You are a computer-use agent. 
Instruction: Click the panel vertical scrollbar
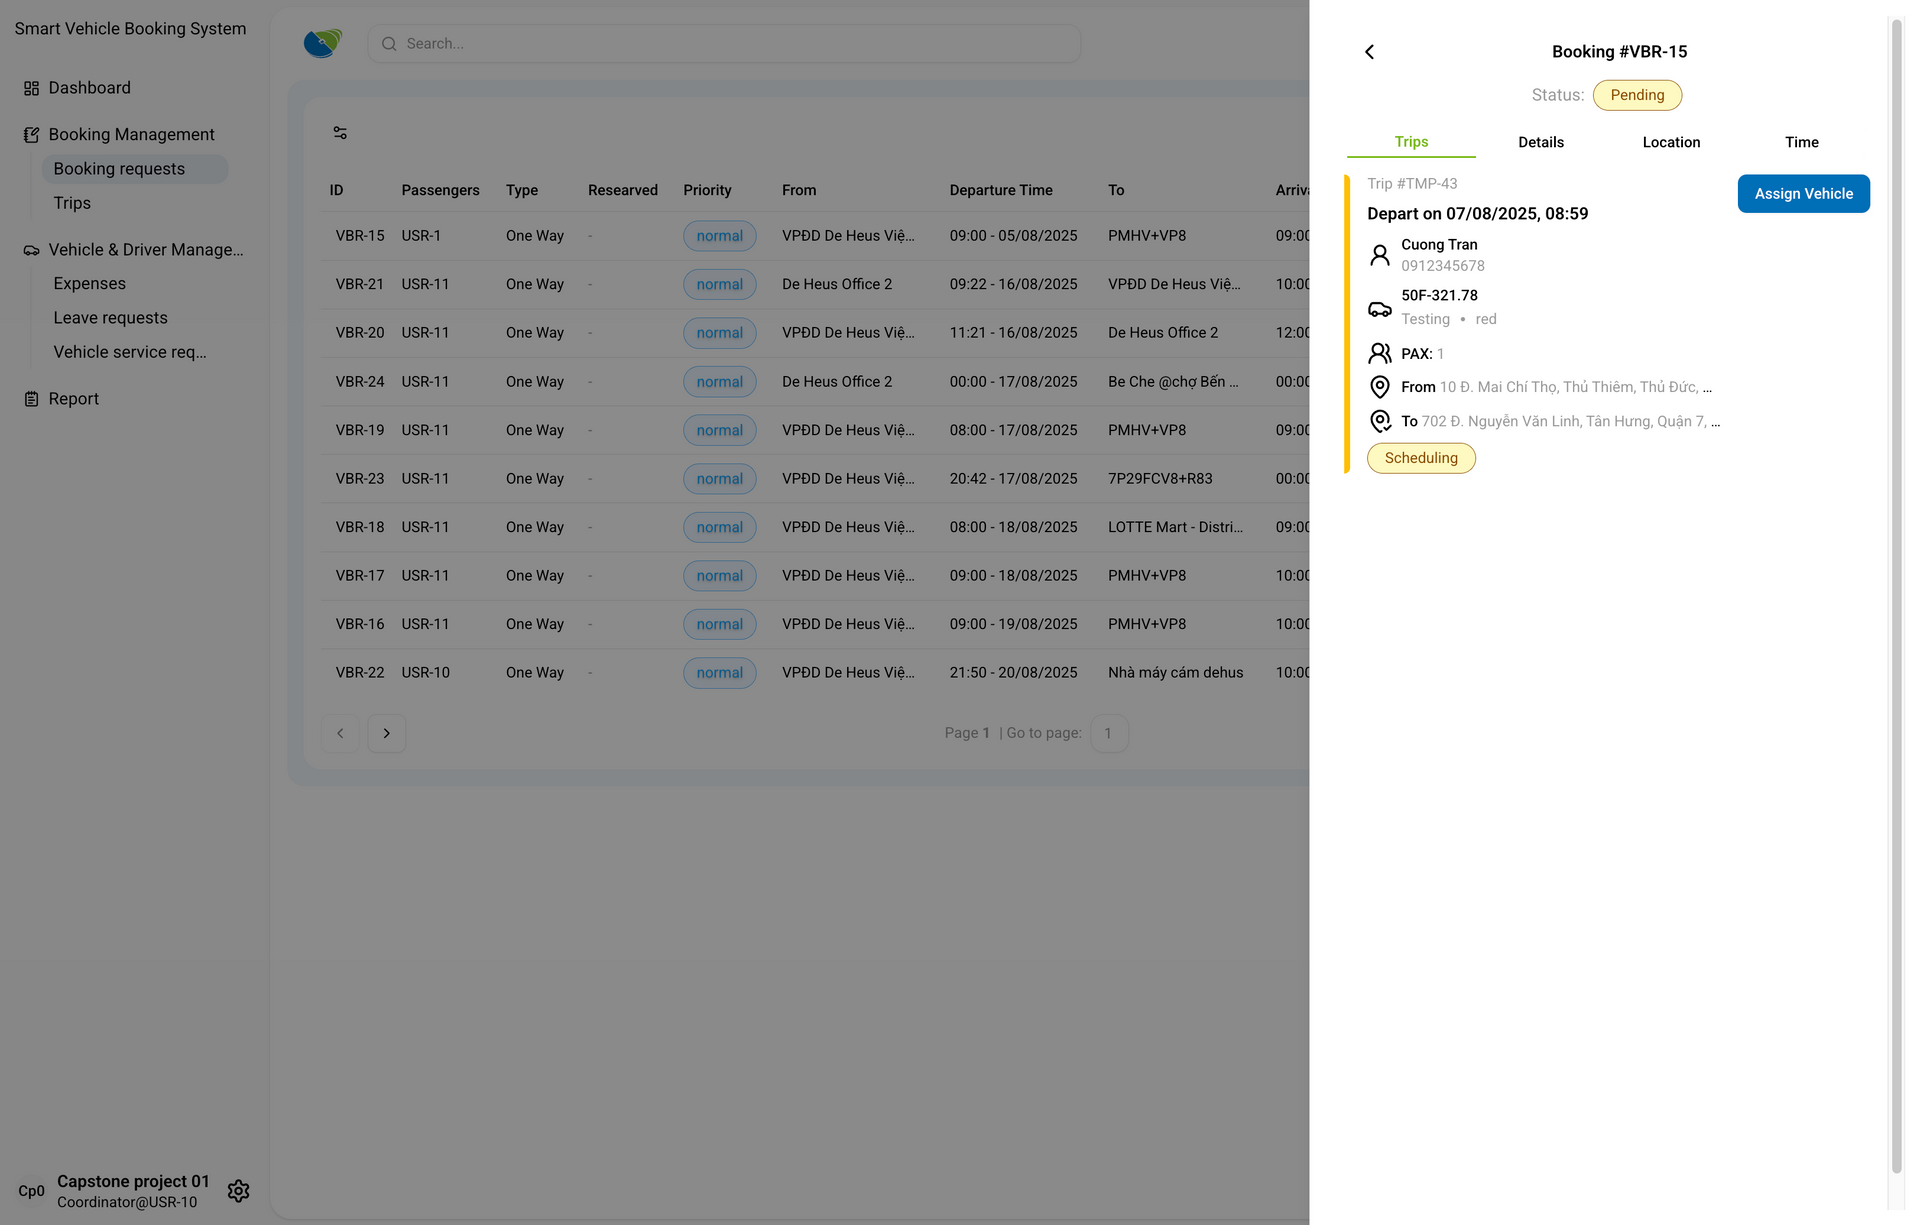tap(1895, 600)
